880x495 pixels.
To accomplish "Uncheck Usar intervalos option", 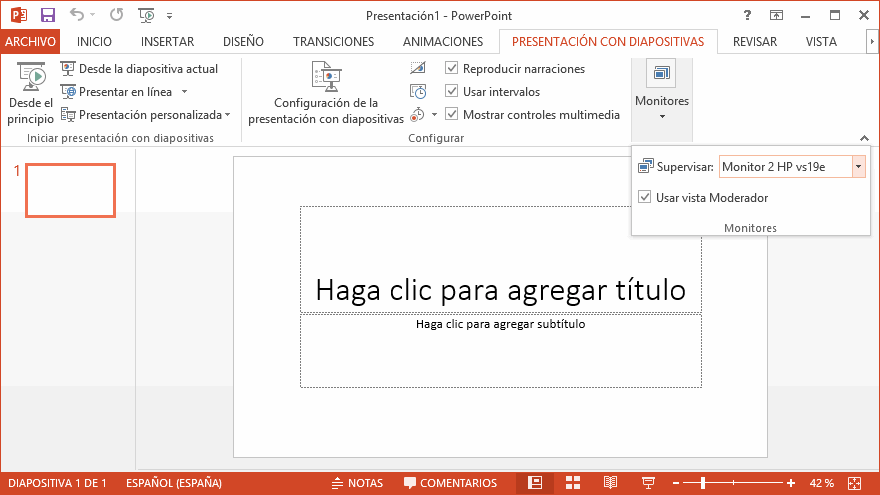I will pyautogui.click(x=452, y=92).
